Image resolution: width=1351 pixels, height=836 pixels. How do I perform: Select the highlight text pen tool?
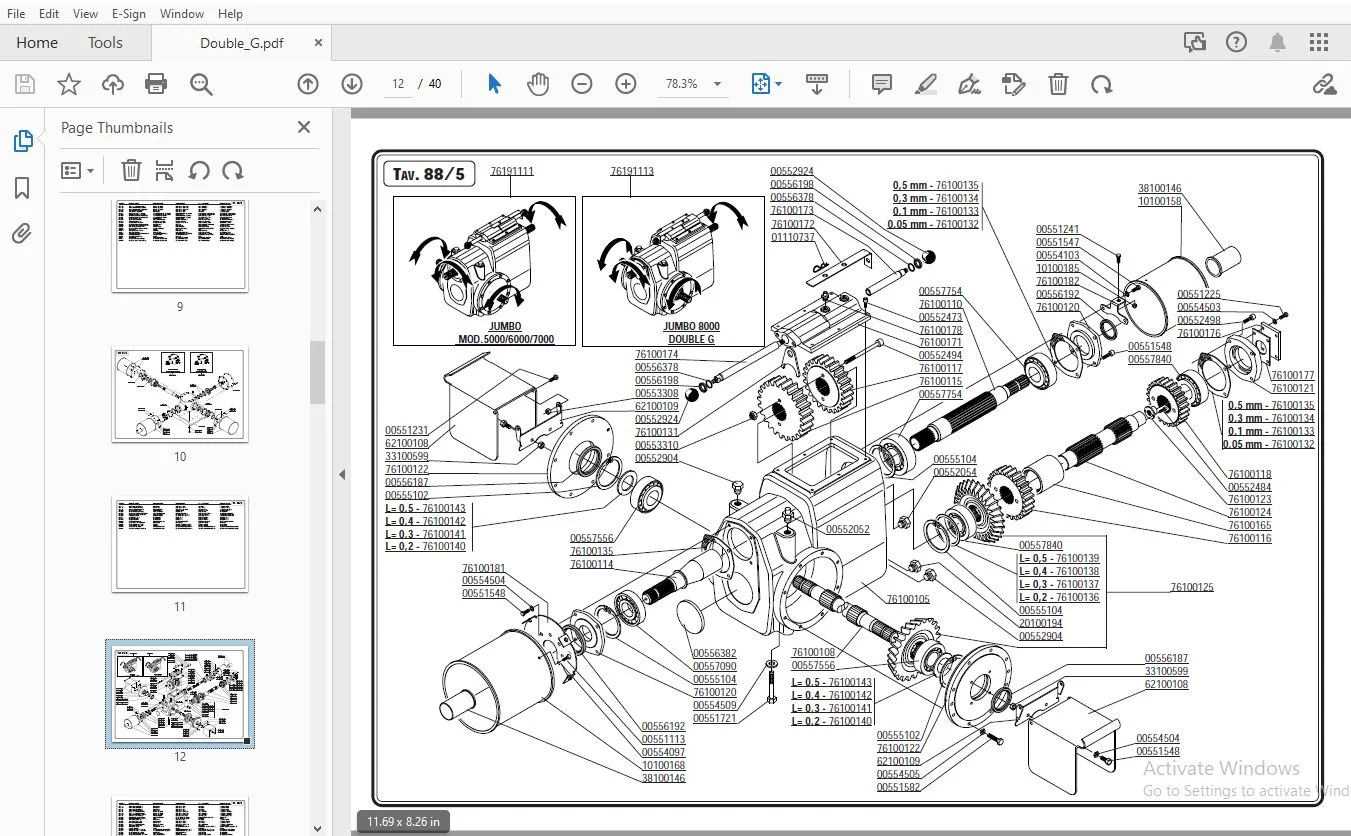(926, 84)
